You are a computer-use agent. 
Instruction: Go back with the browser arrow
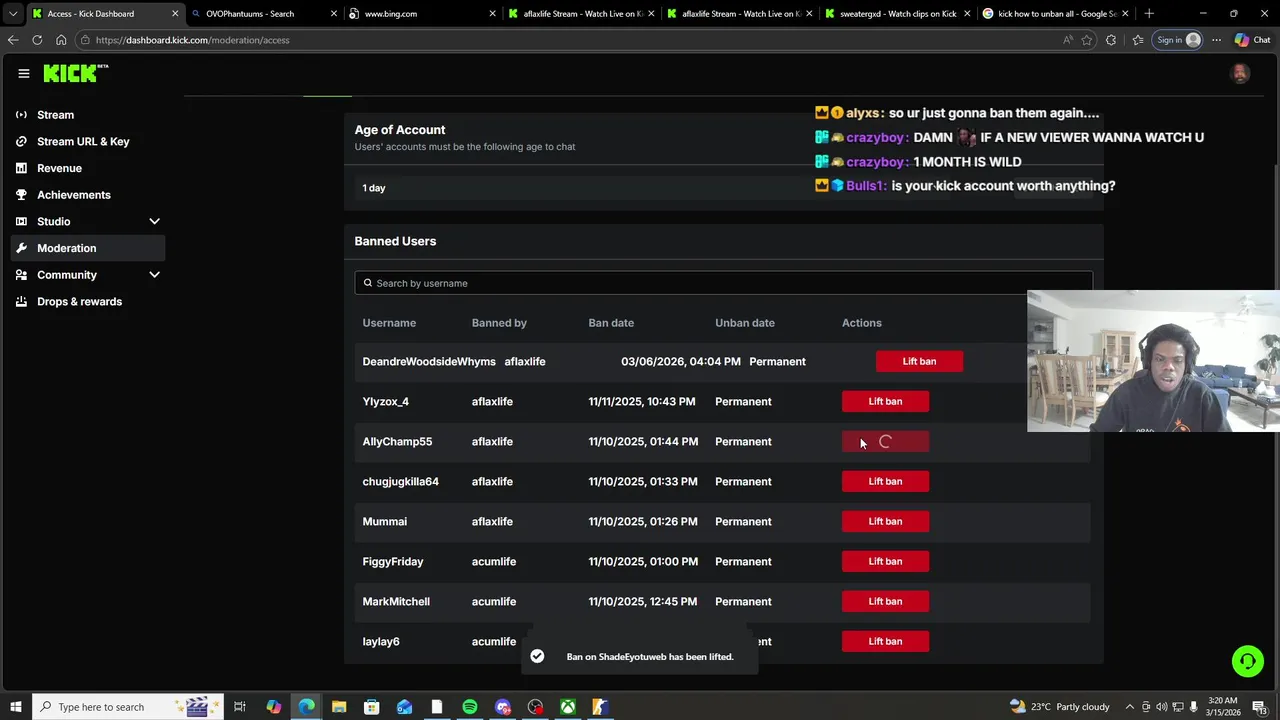(x=13, y=40)
